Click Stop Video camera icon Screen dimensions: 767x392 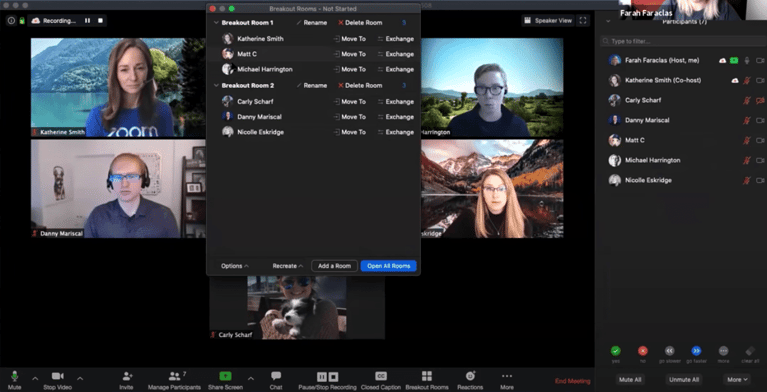pyautogui.click(x=58, y=376)
